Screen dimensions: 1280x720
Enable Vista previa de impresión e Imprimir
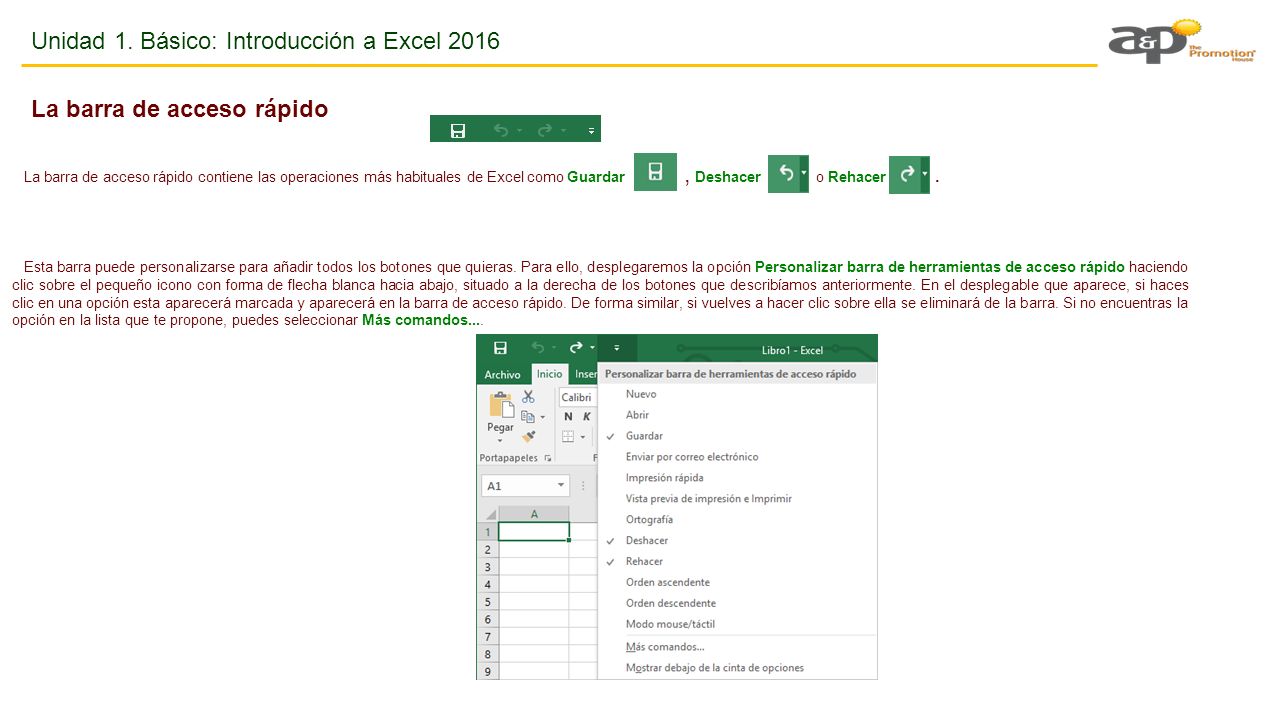[x=737, y=499]
